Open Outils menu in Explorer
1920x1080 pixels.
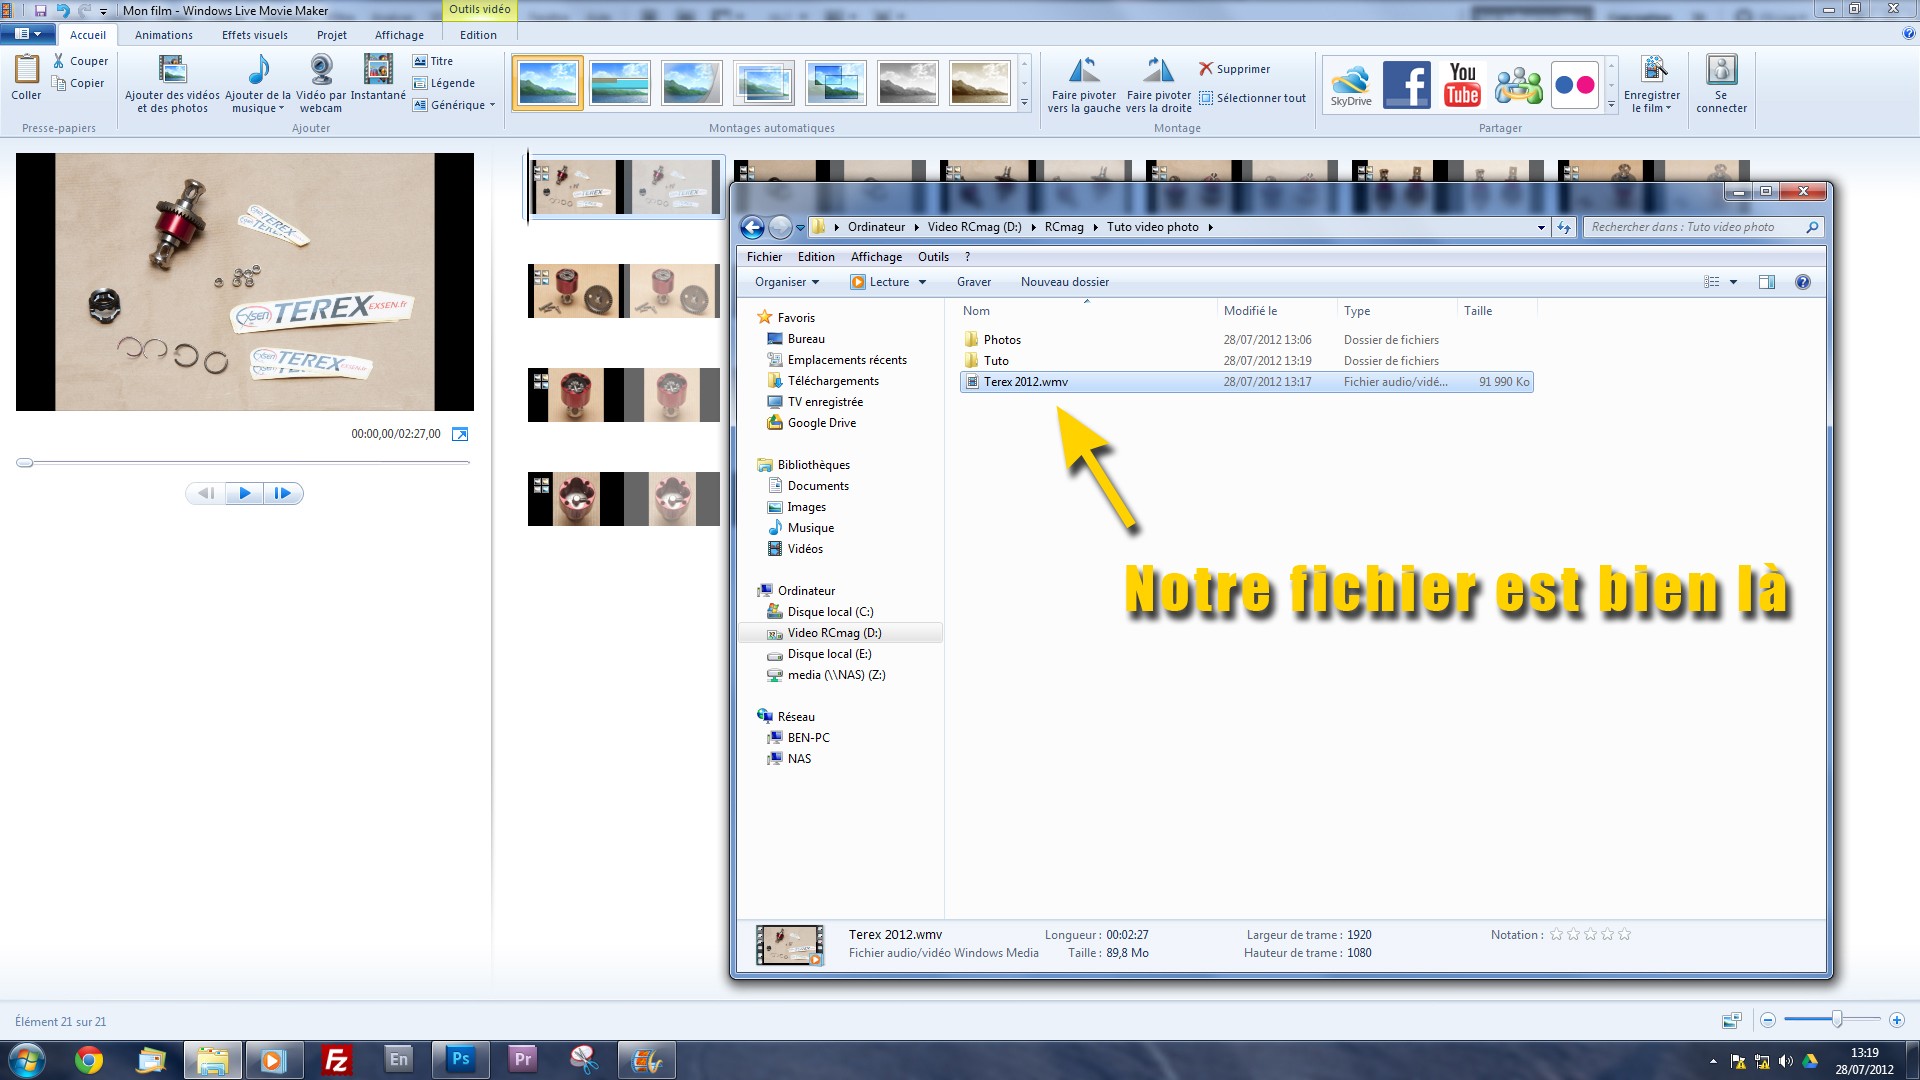(x=933, y=257)
